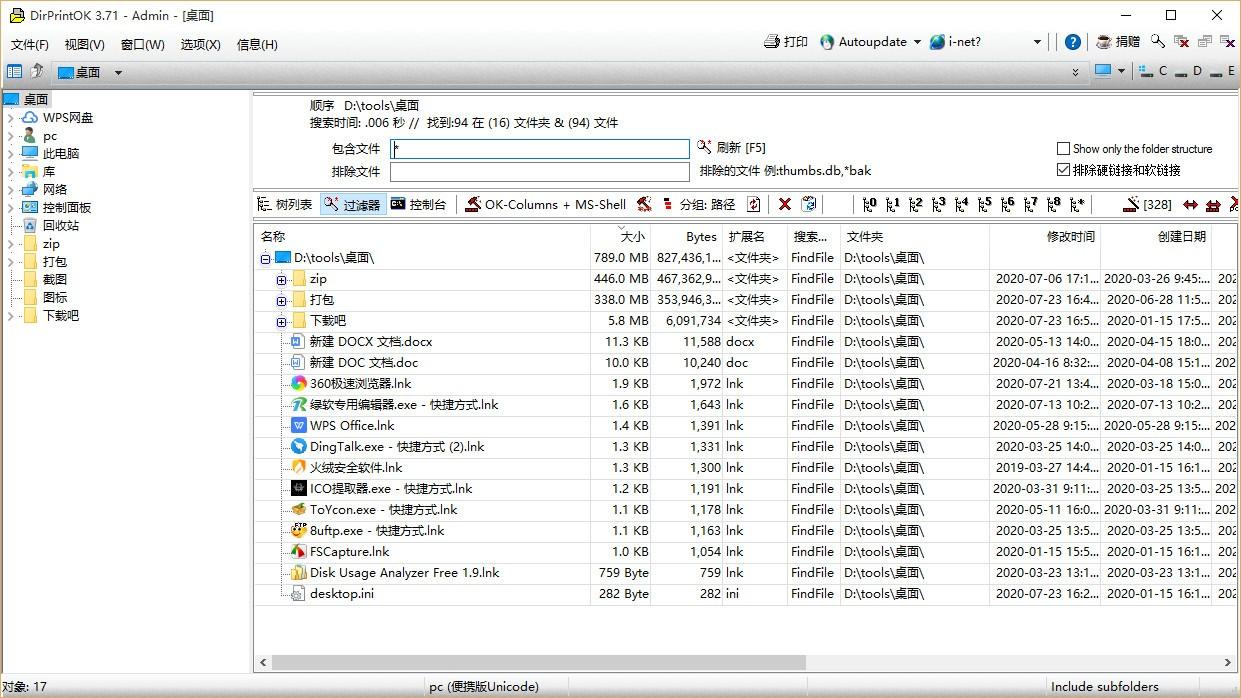The width and height of the screenshot is (1241, 698).
Task: Set tree expand level 5
Action: point(985,204)
